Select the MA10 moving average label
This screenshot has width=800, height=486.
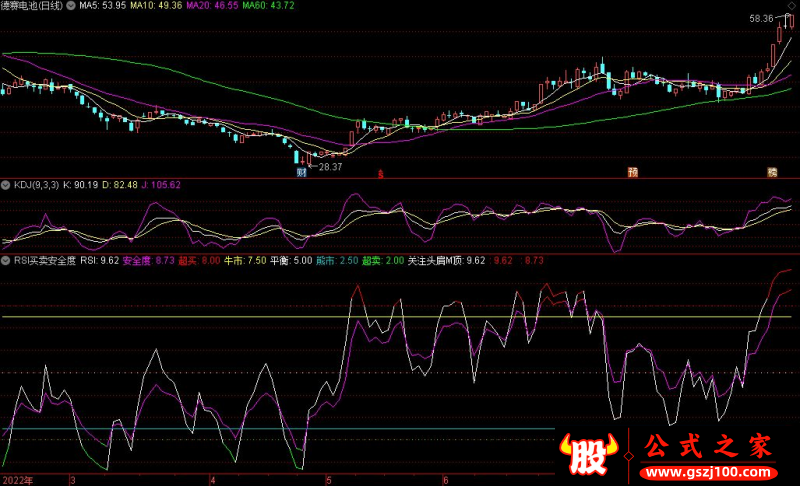(153, 6)
